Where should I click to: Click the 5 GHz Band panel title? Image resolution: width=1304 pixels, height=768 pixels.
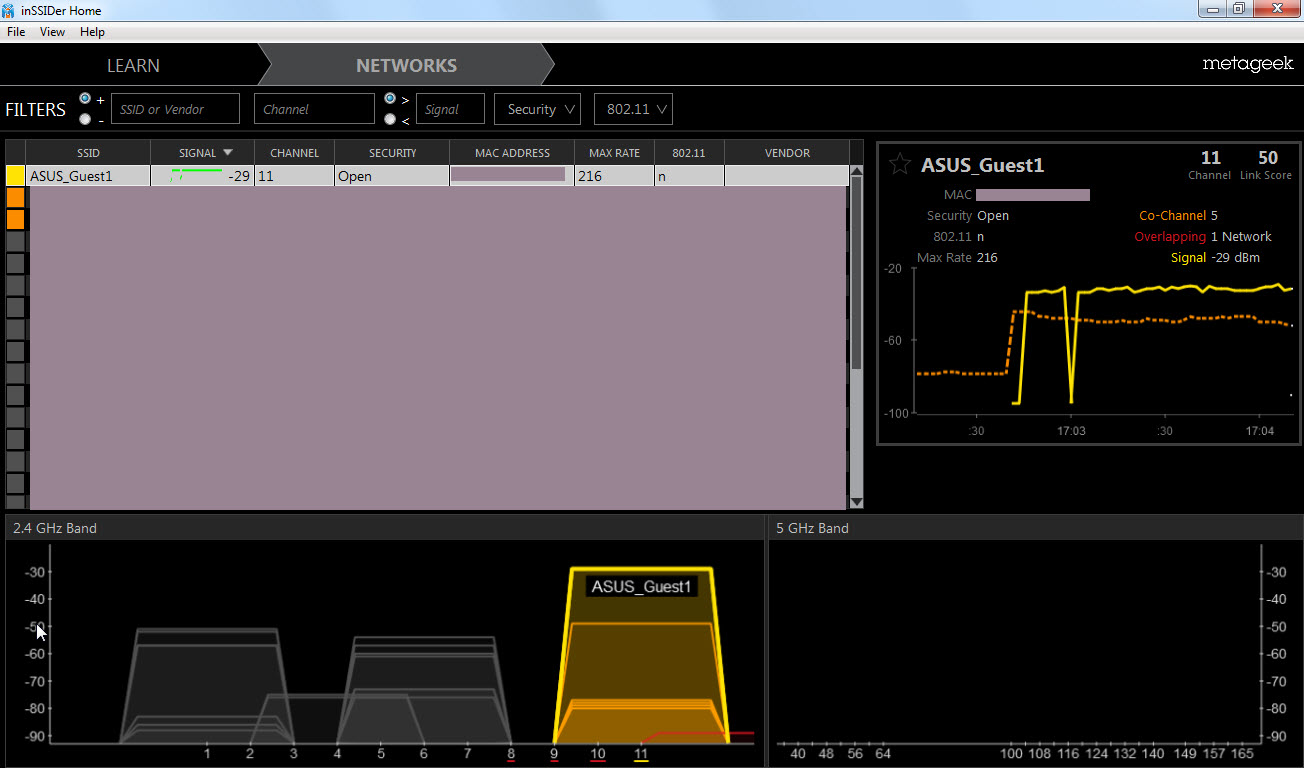(812, 528)
